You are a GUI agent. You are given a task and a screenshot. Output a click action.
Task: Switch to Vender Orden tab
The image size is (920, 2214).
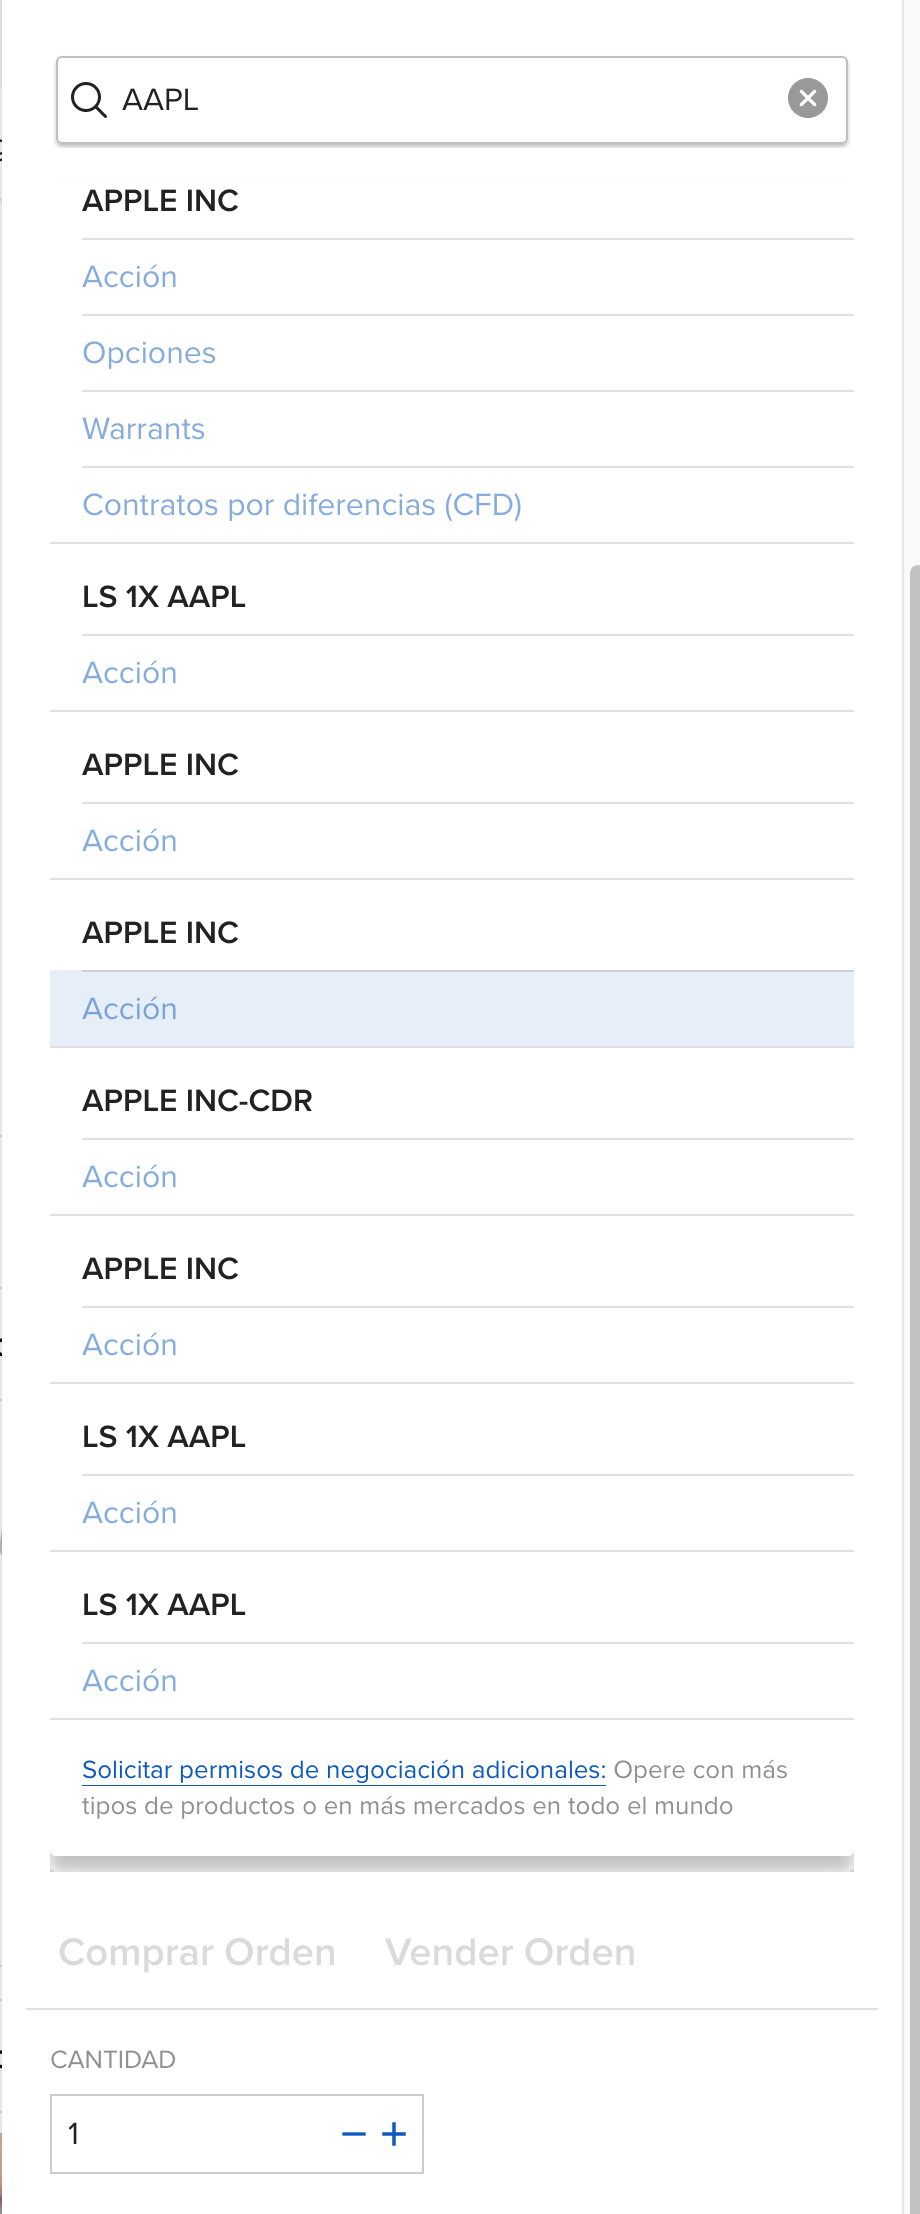[510, 1952]
